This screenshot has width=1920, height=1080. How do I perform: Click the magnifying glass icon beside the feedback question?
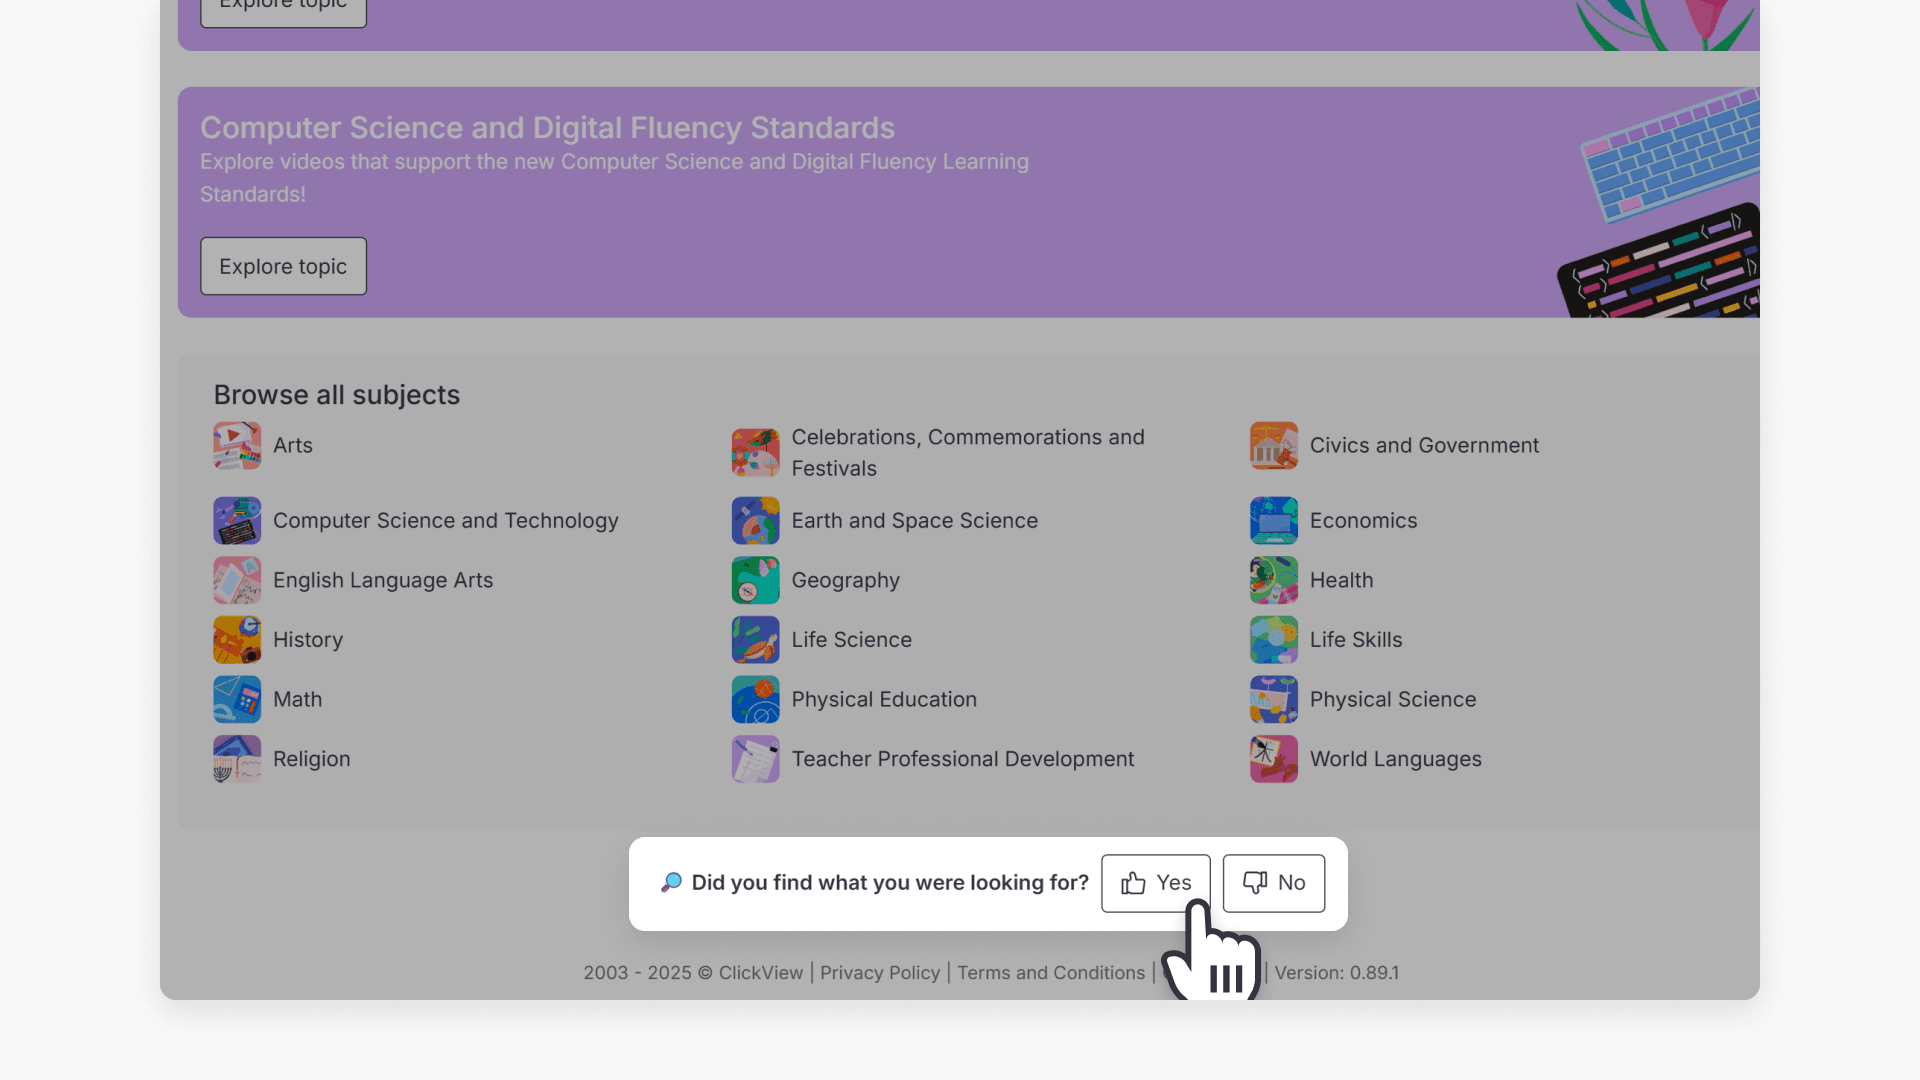tap(670, 882)
